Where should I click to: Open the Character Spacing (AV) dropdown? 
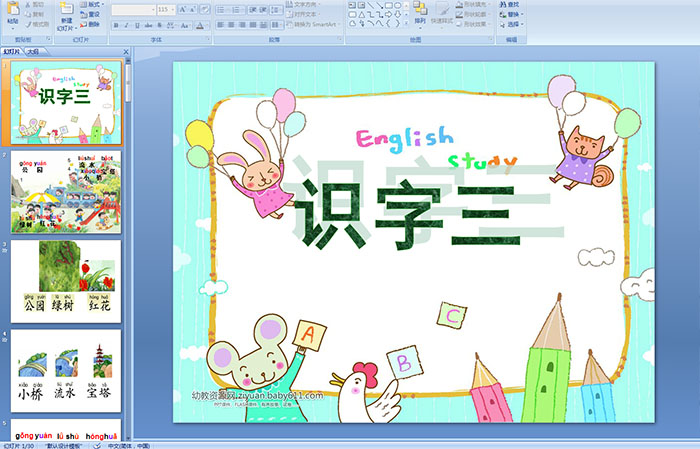coord(171,25)
